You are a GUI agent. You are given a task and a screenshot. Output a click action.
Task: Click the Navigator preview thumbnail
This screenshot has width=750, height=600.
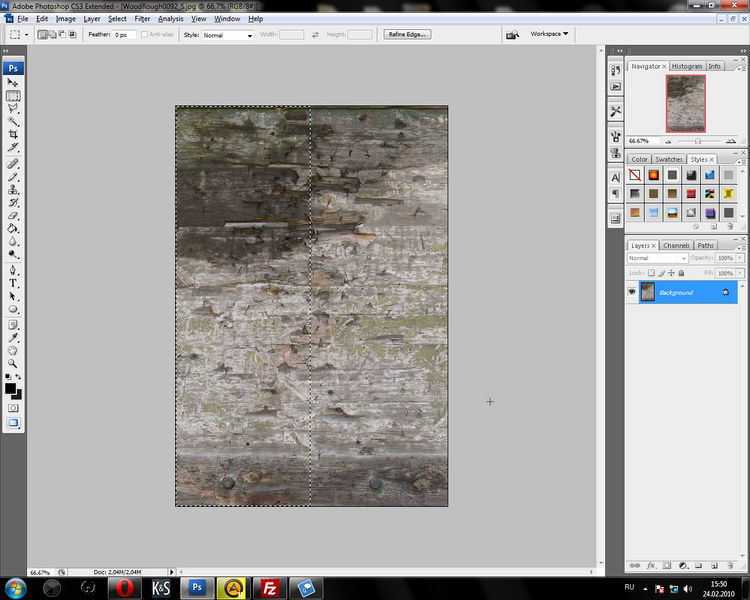click(x=685, y=103)
